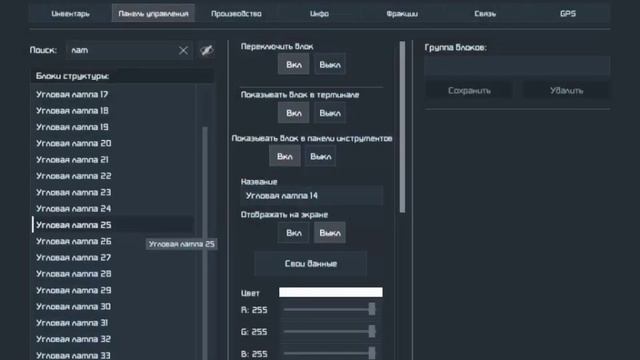Click the Группа блоков name field
Screen dimensions: 640x360
pos(517,66)
